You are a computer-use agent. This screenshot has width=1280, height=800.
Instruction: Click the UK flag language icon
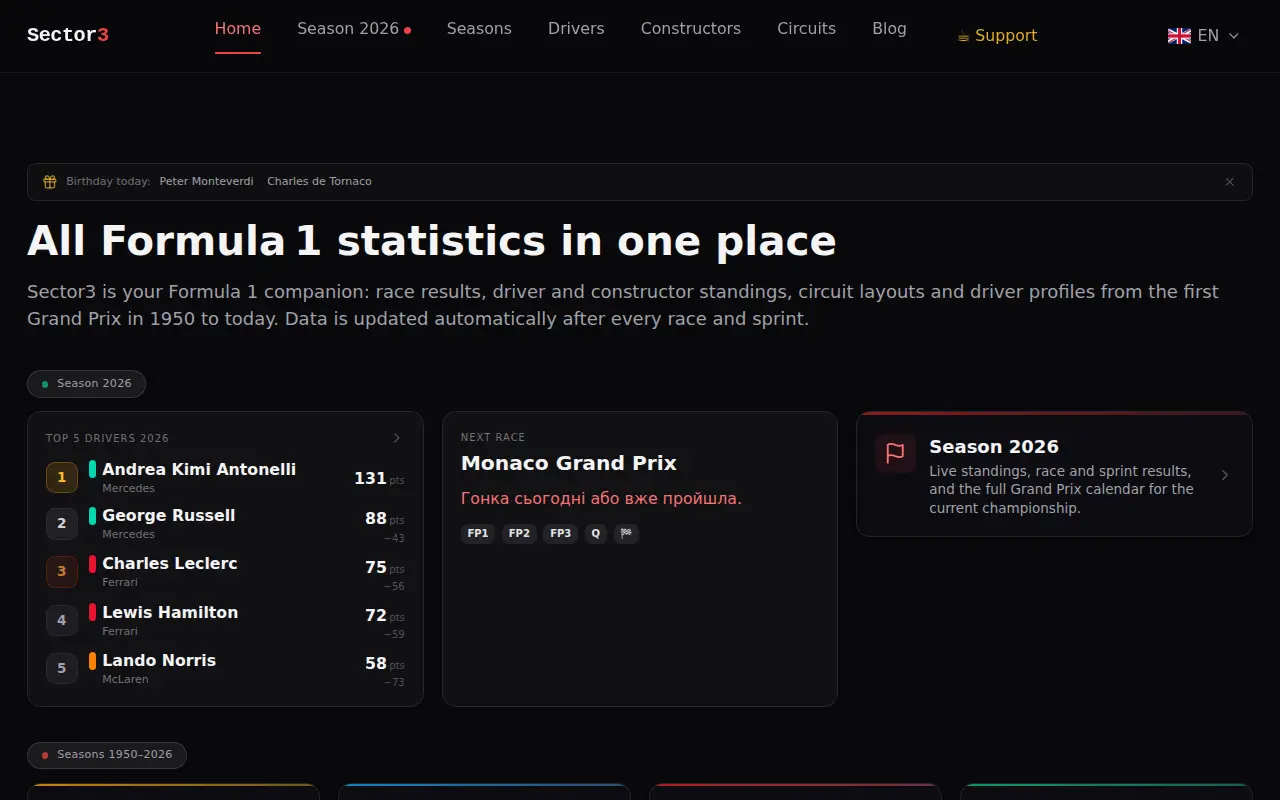pyautogui.click(x=1179, y=36)
